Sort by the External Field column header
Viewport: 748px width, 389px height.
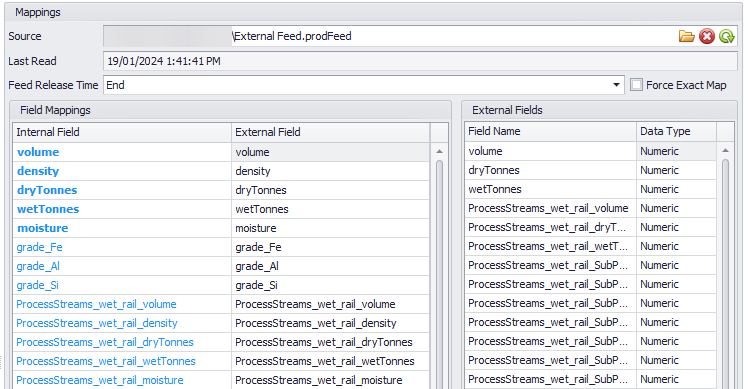(x=331, y=132)
